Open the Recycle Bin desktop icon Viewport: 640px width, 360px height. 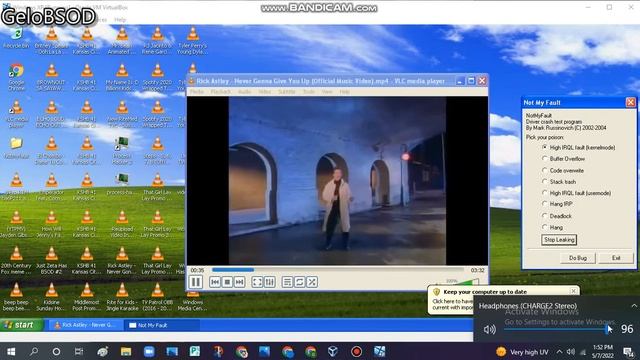[x=16, y=38]
